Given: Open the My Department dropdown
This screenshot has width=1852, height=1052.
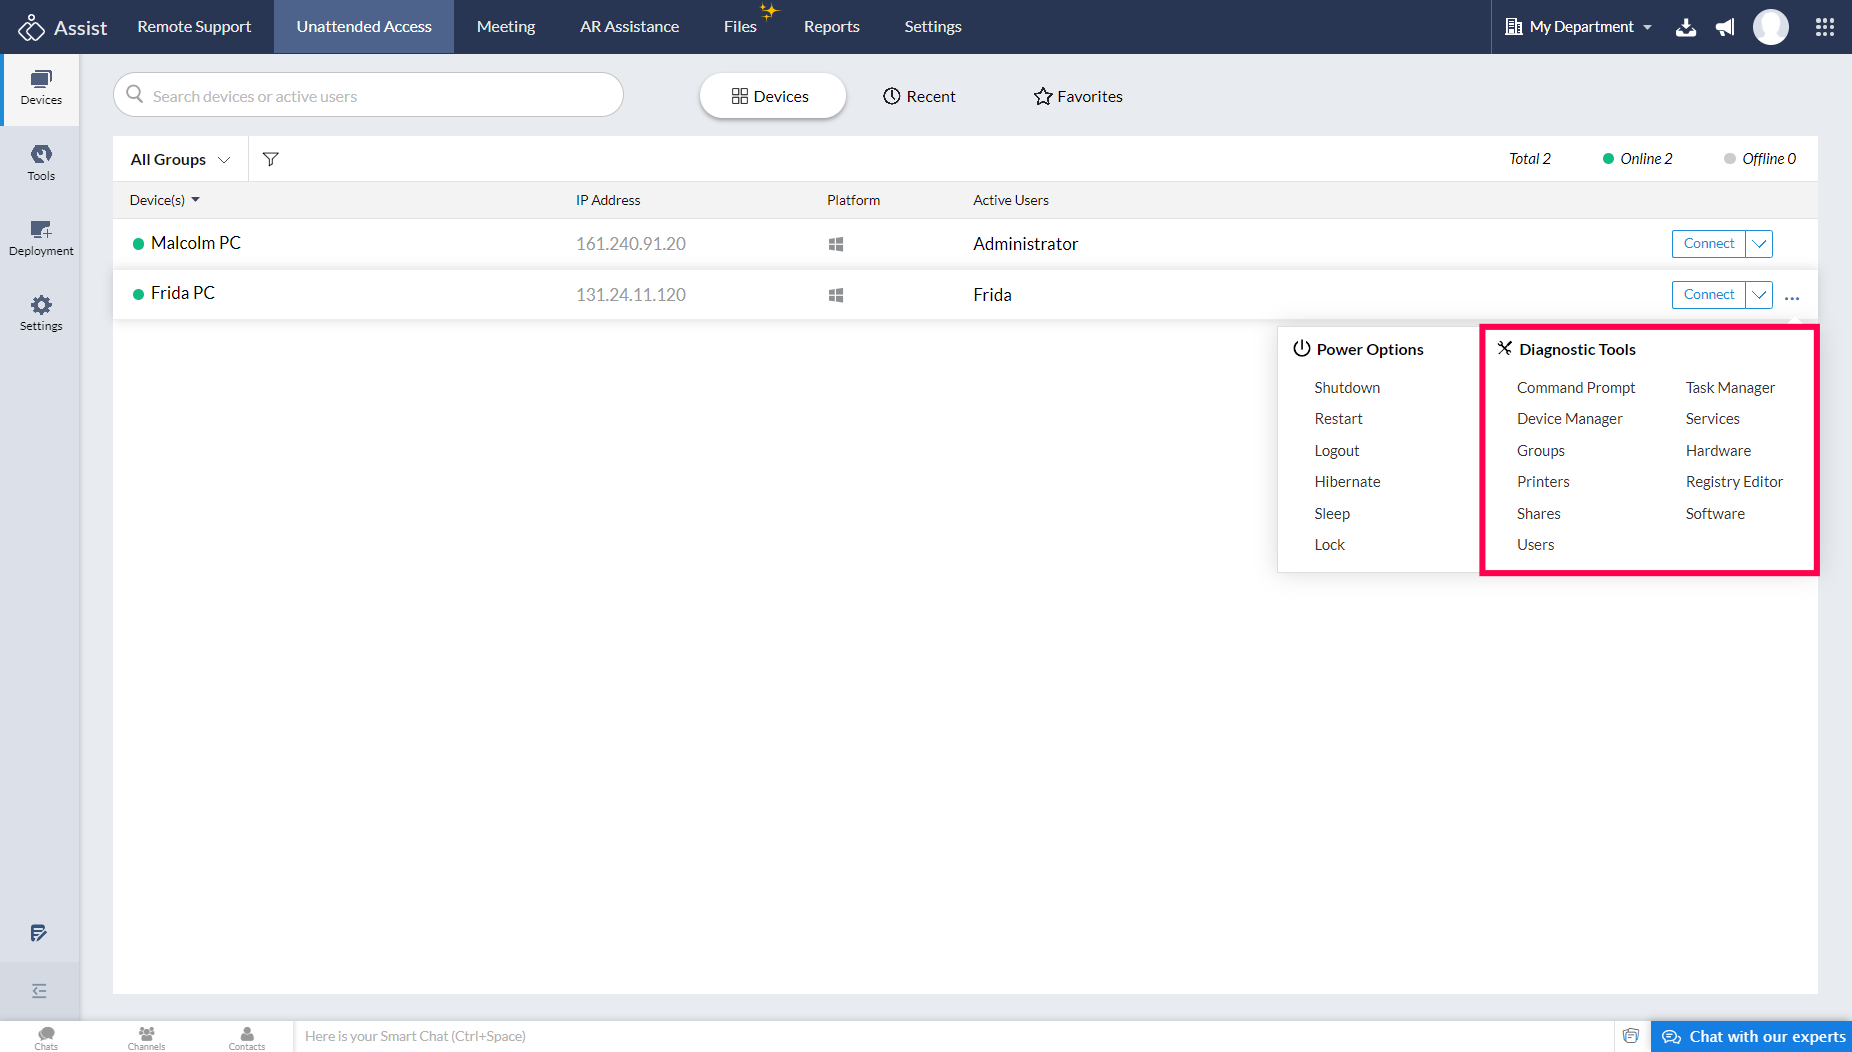Looking at the screenshot, I should point(1579,27).
